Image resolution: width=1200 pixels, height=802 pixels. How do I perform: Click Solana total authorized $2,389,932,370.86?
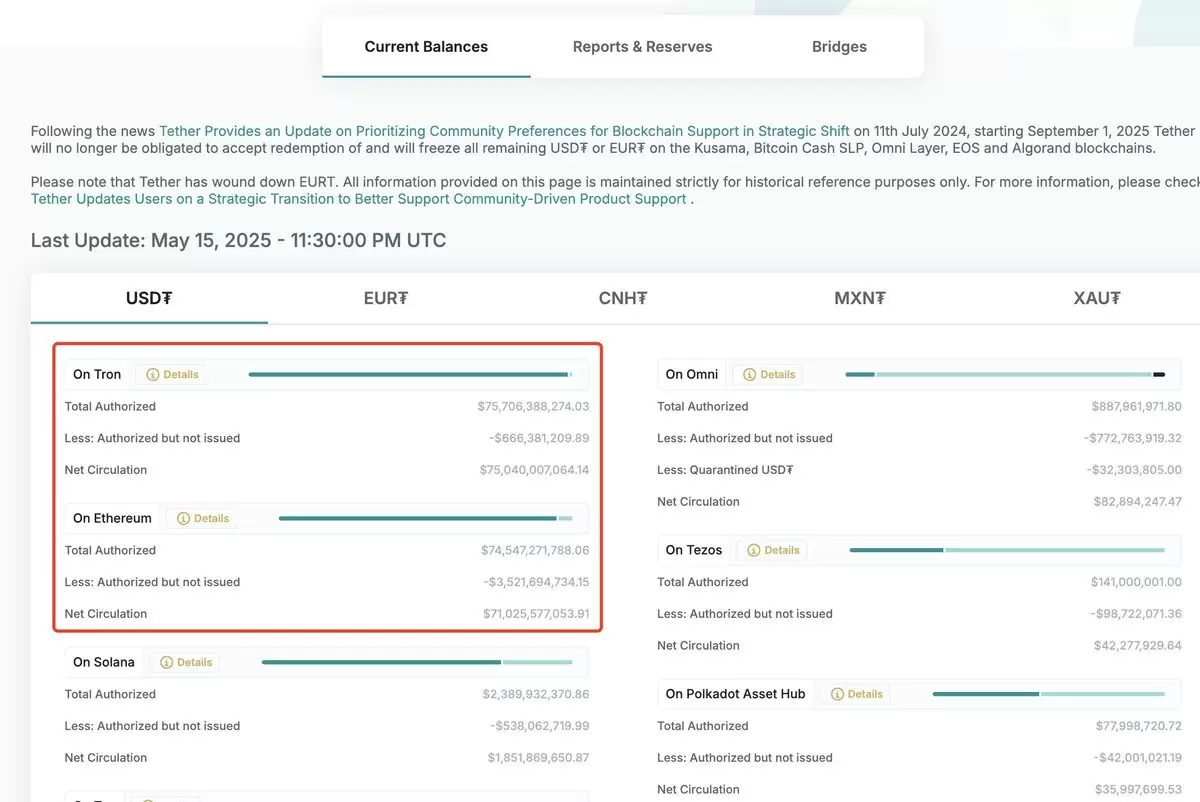[536, 694]
